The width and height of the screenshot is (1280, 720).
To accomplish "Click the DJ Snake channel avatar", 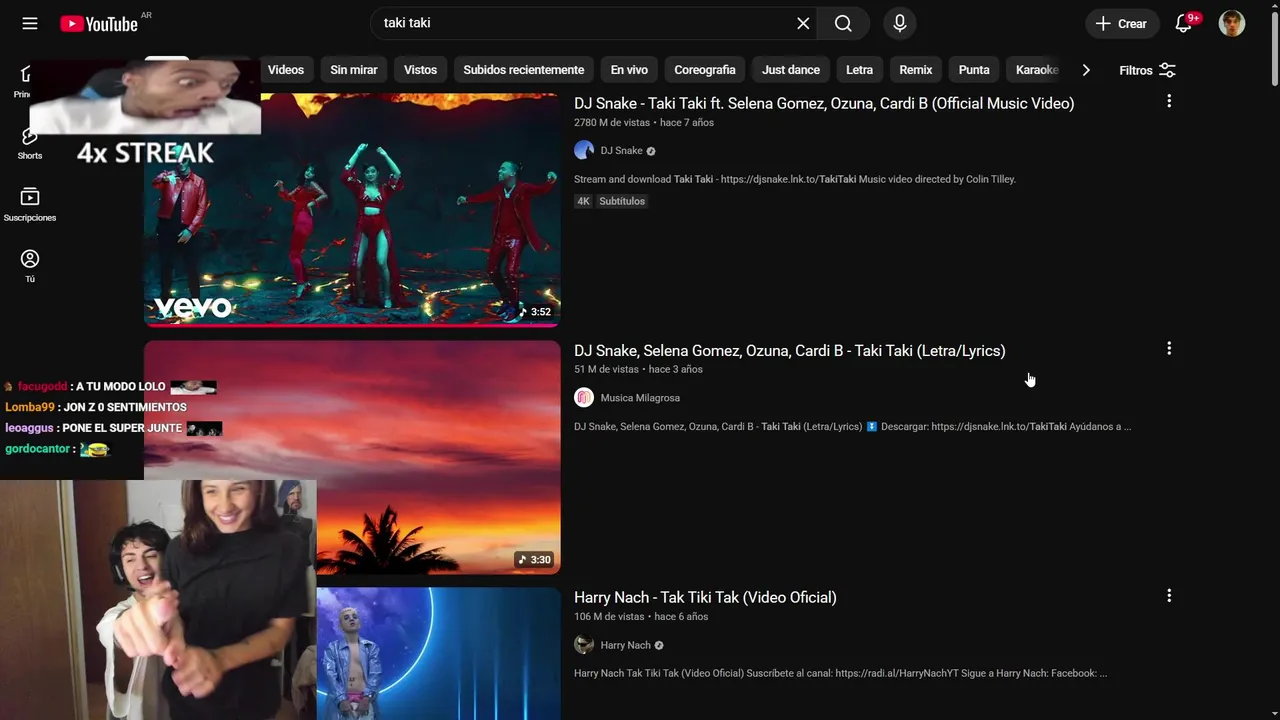I will [x=584, y=151].
